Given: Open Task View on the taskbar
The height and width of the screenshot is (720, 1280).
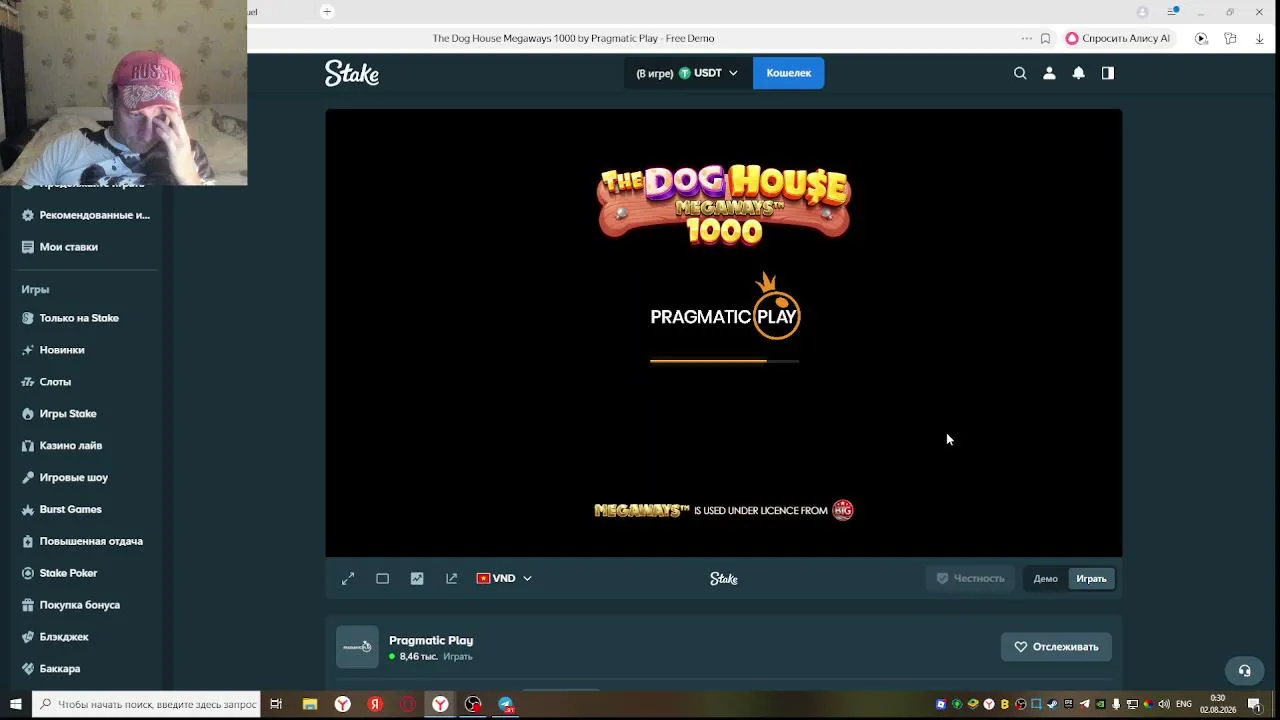Looking at the screenshot, I should 276,704.
